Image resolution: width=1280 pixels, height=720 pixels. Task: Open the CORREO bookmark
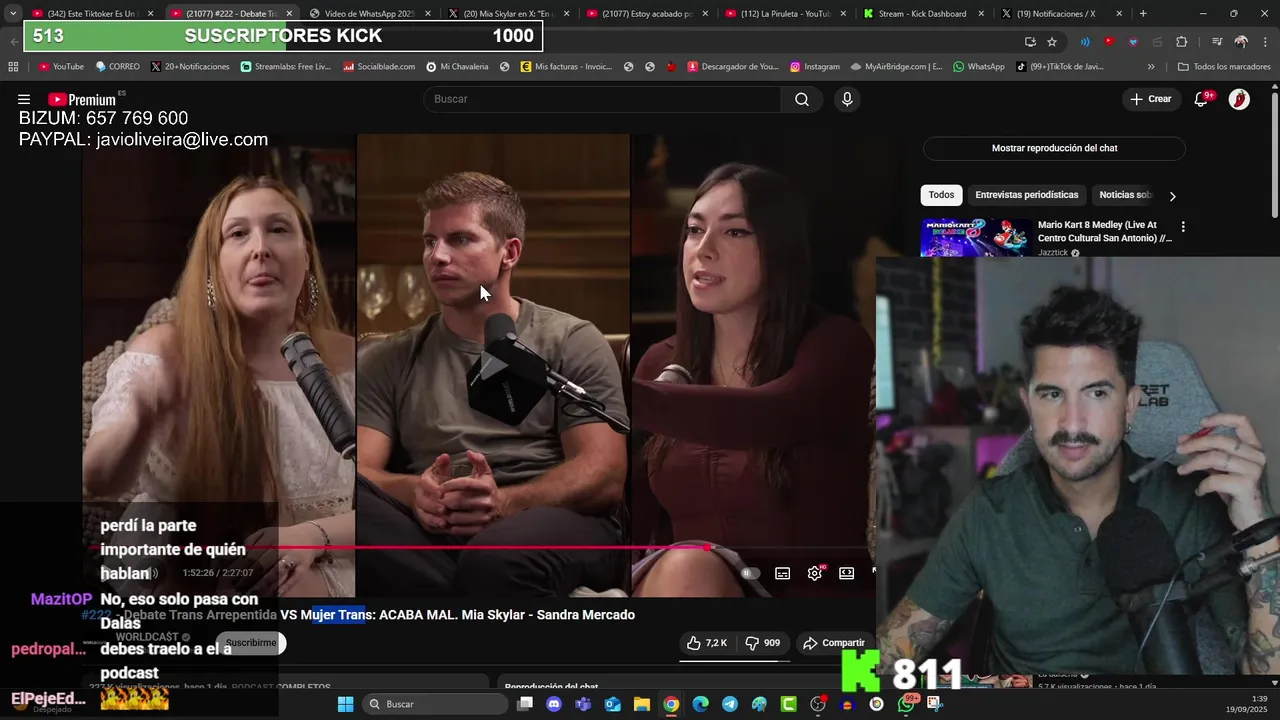117,67
